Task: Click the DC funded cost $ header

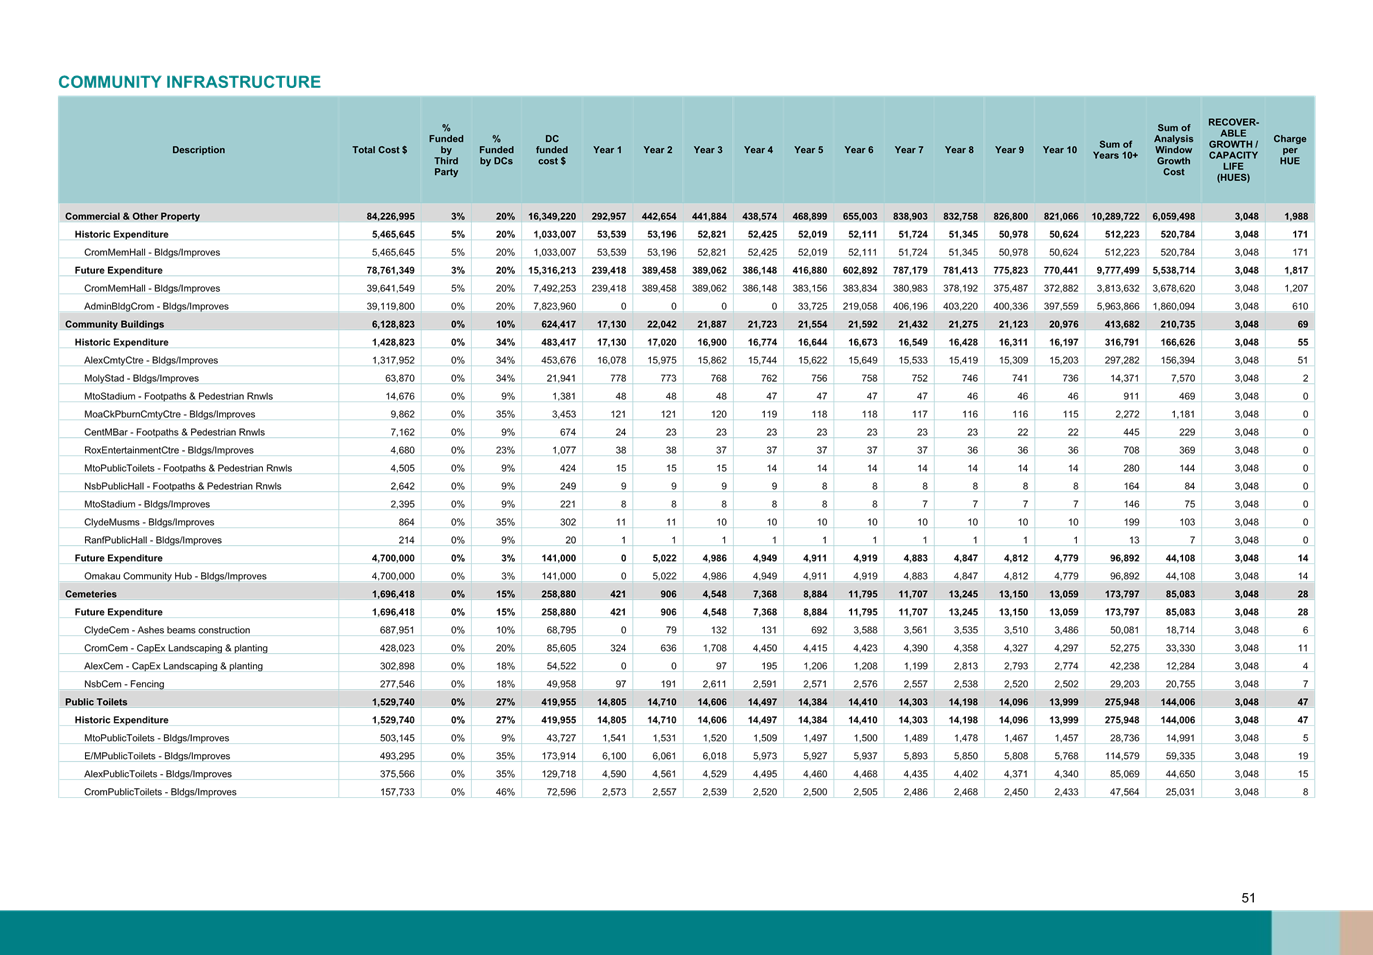Action: pyautogui.click(x=551, y=150)
